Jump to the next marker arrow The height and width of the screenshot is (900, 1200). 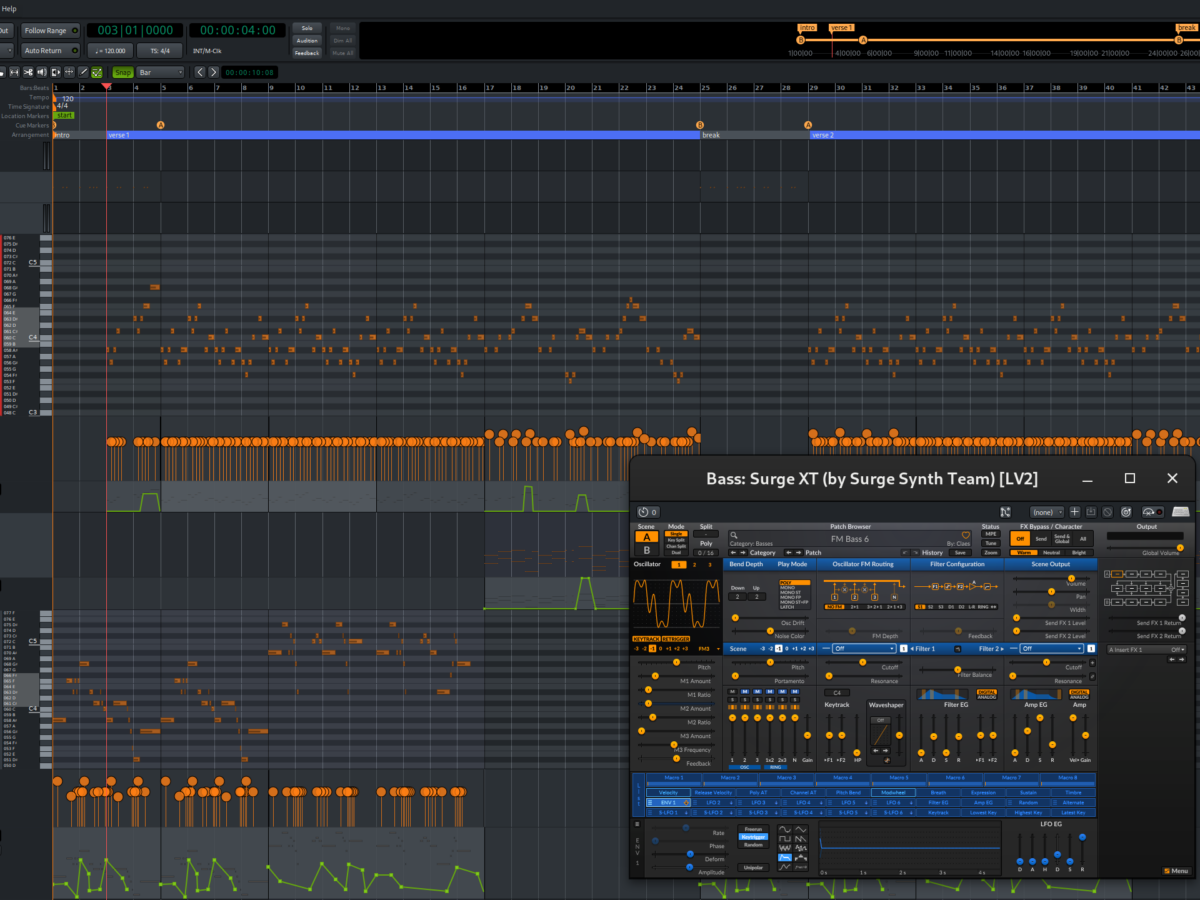point(214,72)
